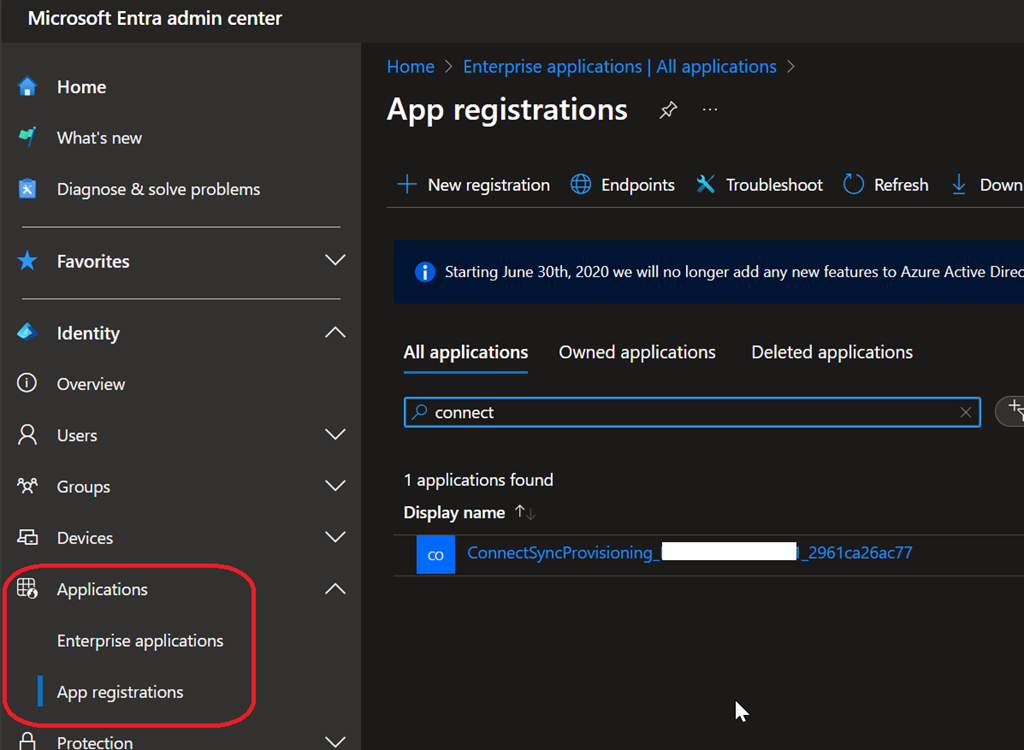Viewport: 1024px width, 750px height.
Task: Click the CO application tile icon
Action: (435, 554)
